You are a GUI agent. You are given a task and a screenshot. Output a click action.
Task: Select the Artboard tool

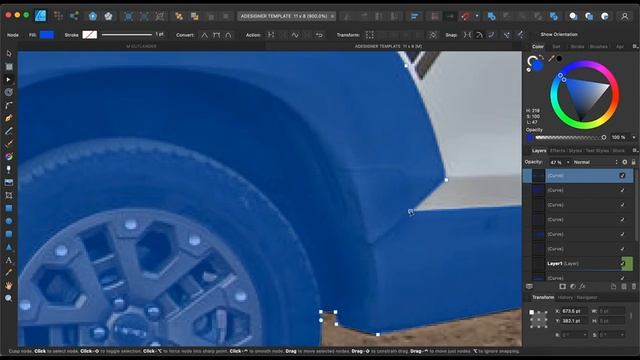point(9,67)
